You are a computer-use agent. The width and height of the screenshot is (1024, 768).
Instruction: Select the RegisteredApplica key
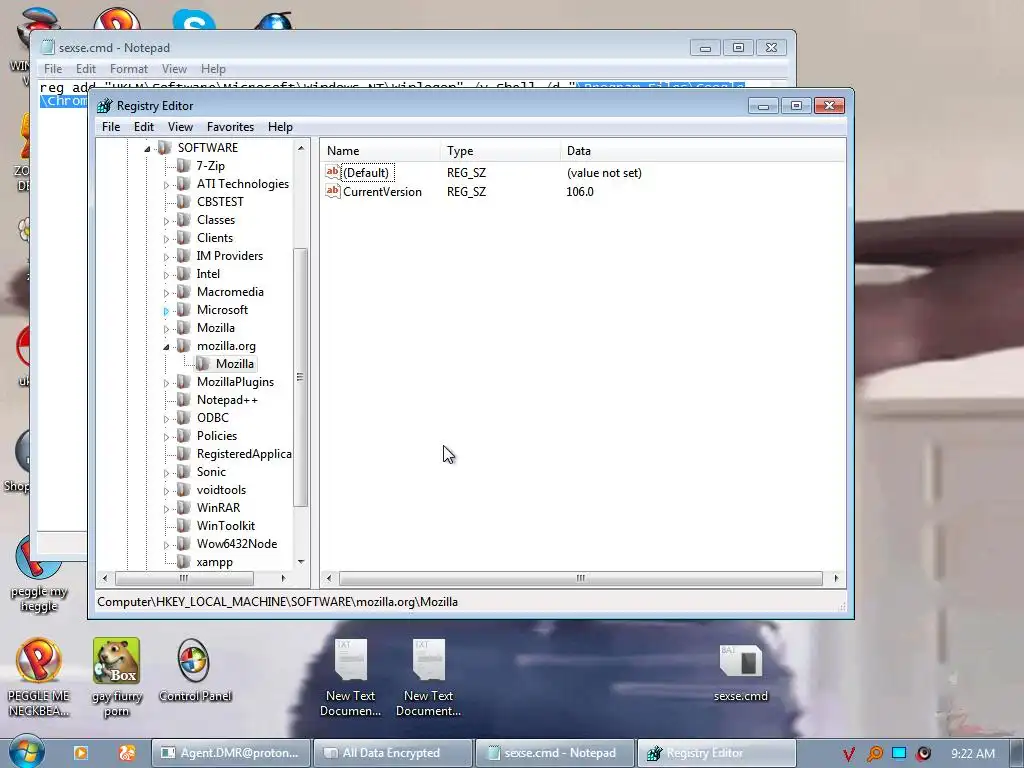[x=244, y=454]
